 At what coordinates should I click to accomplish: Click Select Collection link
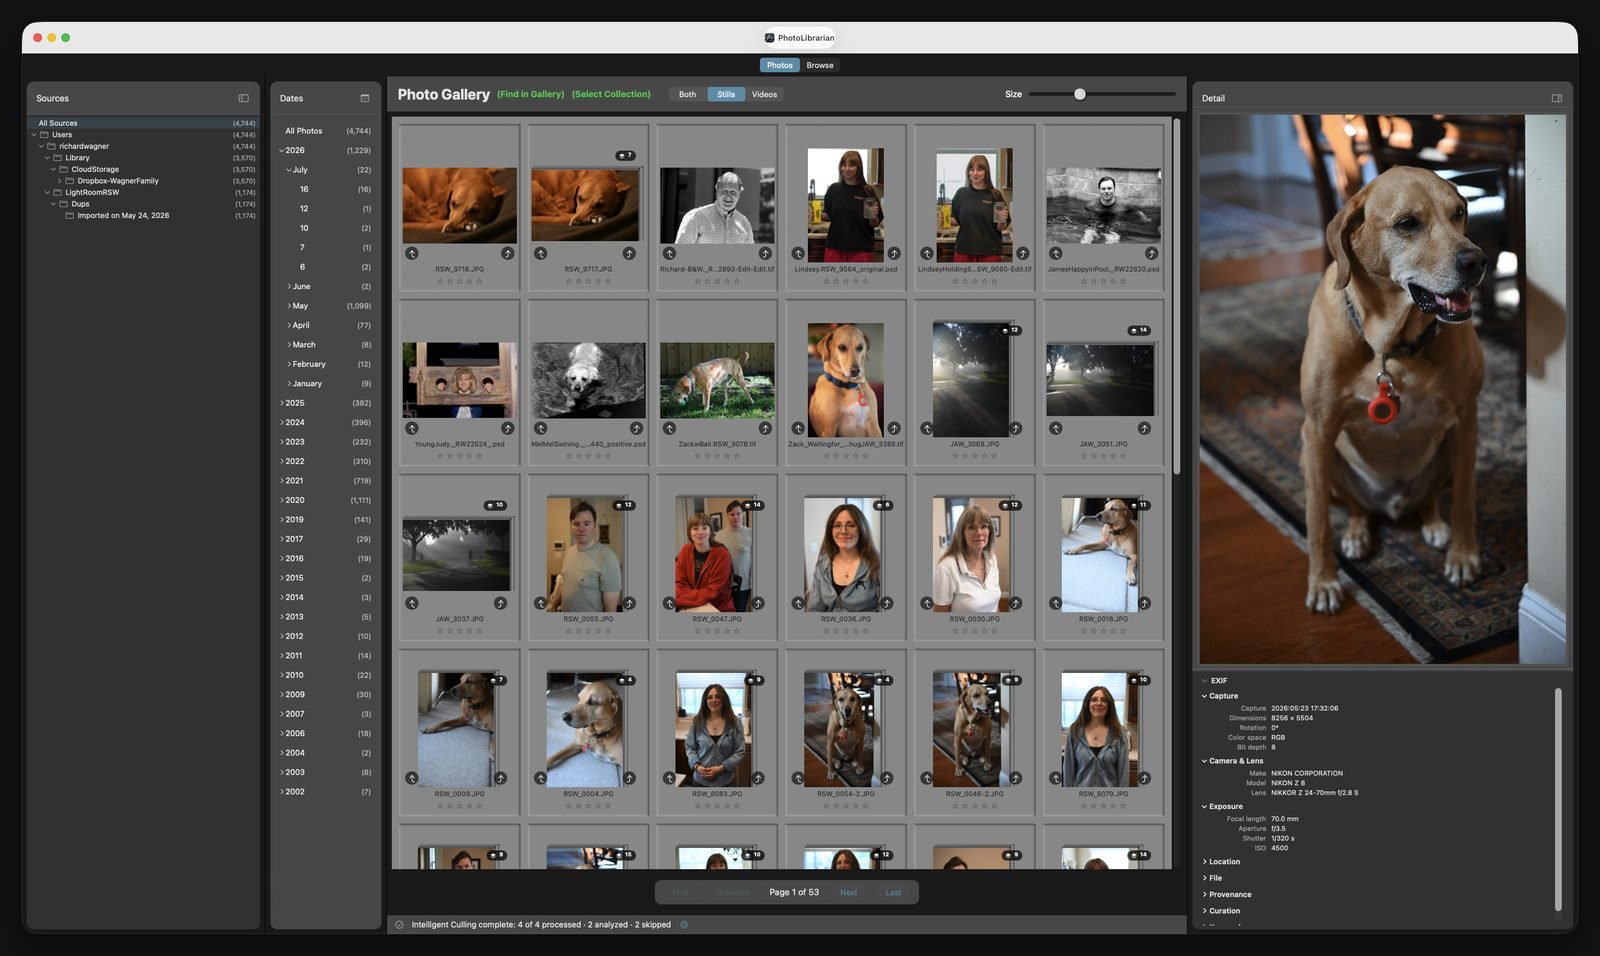[611, 94]
